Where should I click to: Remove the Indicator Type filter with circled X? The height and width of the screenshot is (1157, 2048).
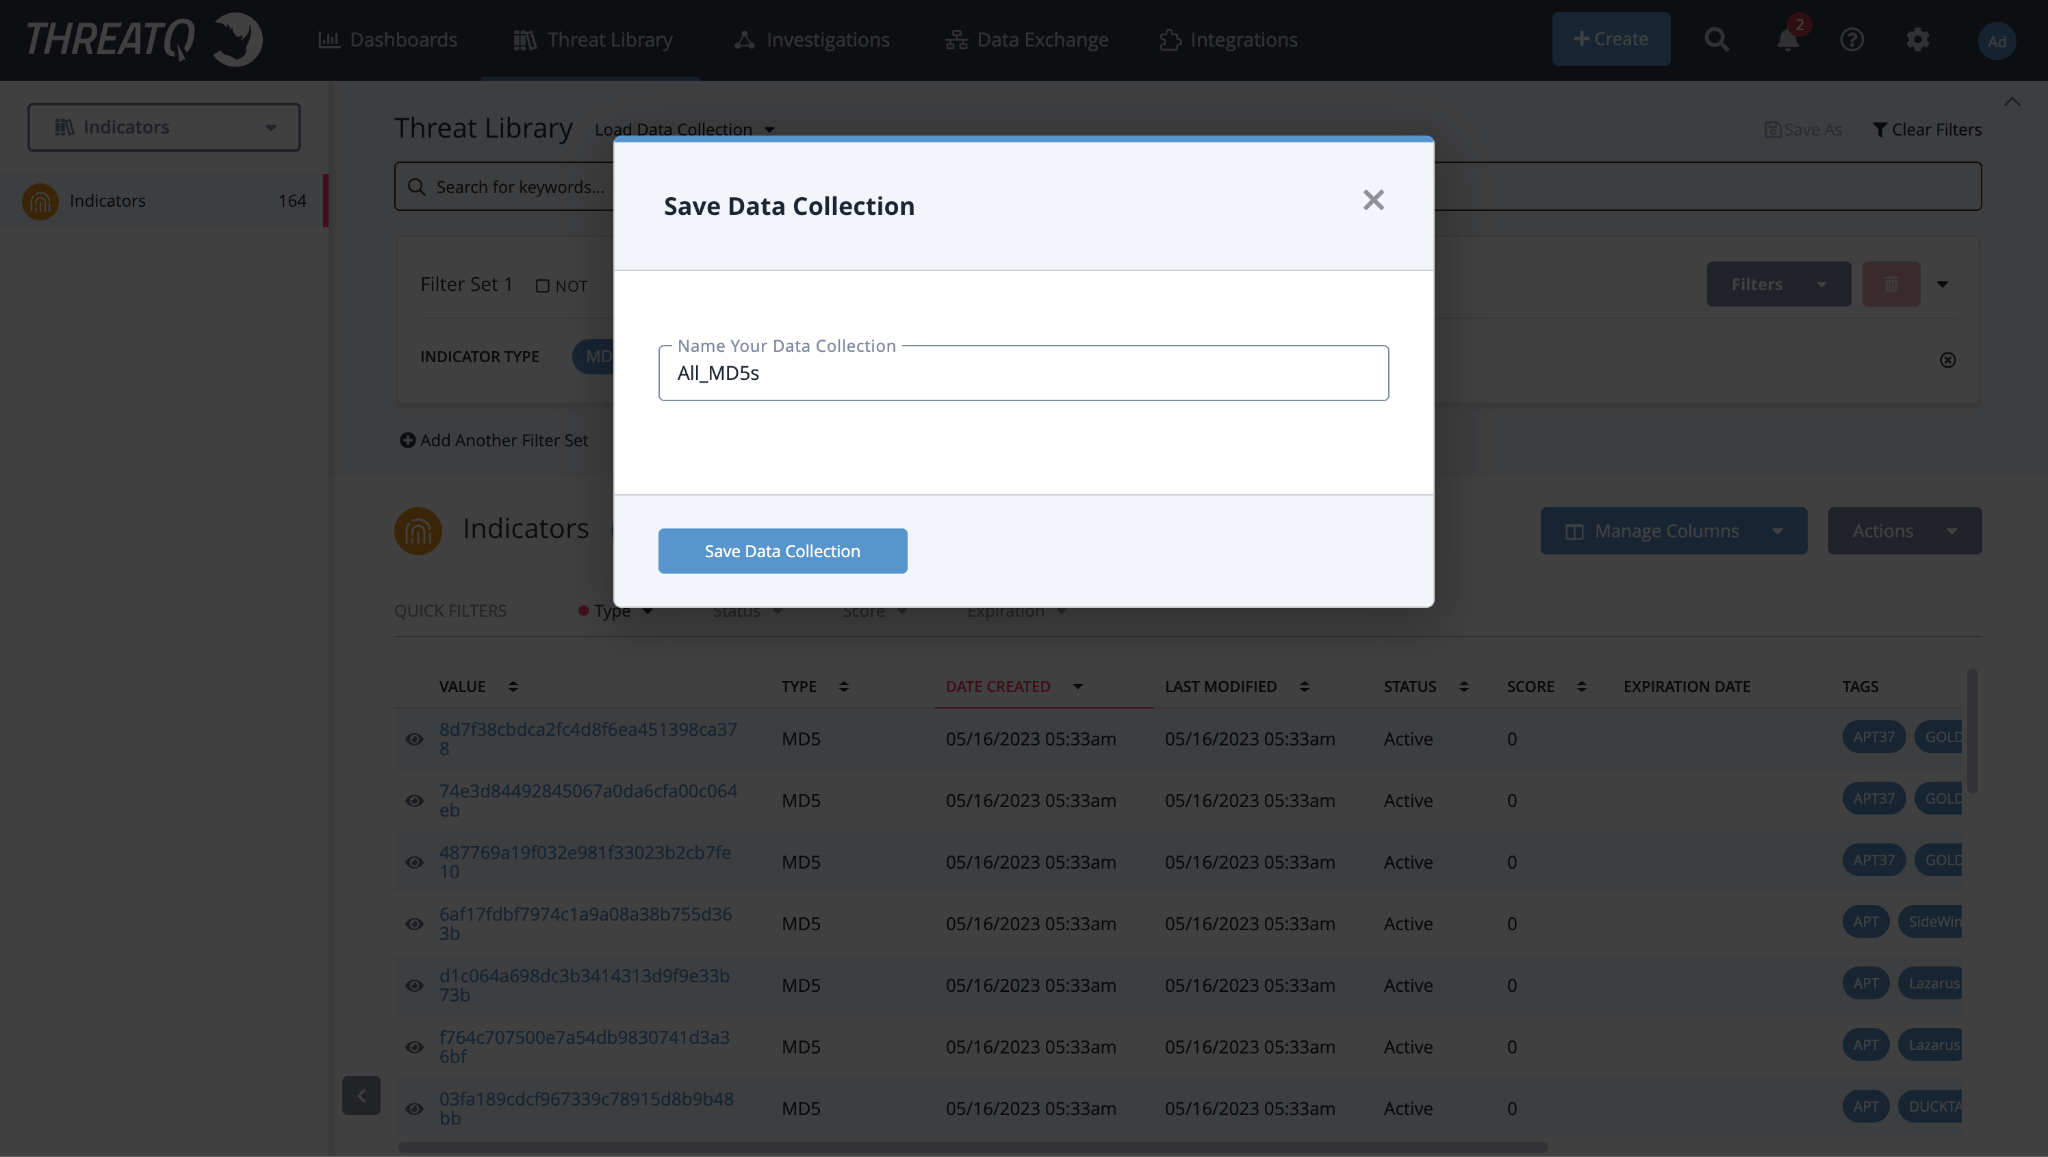pos(1948,360)
